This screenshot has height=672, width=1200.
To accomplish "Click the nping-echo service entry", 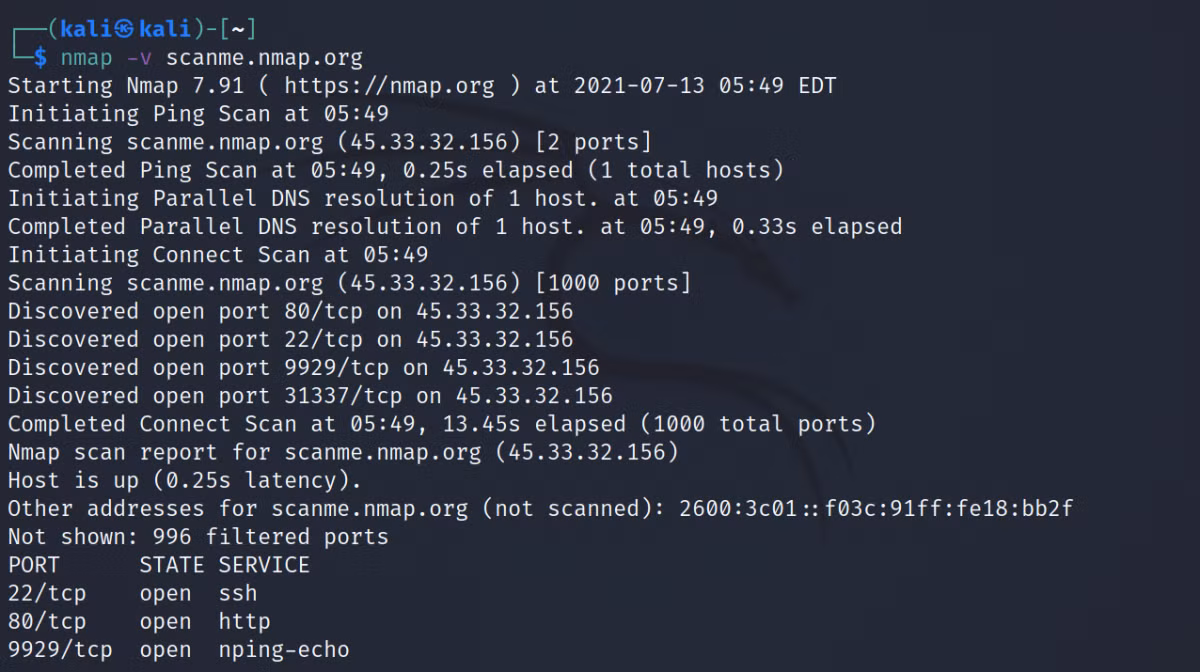I will pyautogui.click(x=284, y=650).
